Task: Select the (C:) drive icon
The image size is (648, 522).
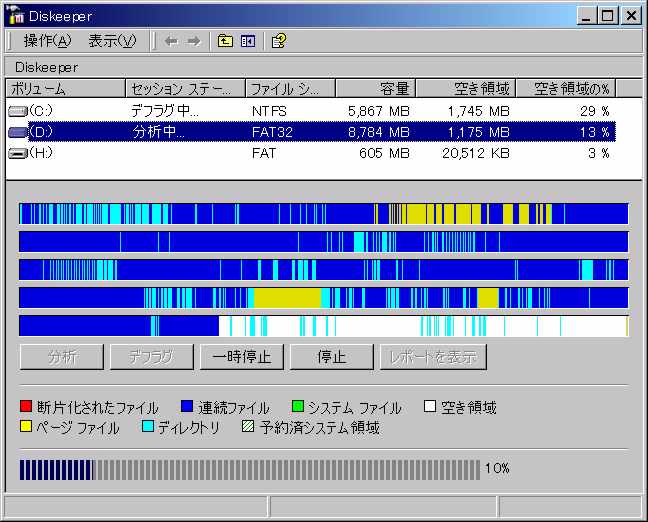Action: coord(17,111)
